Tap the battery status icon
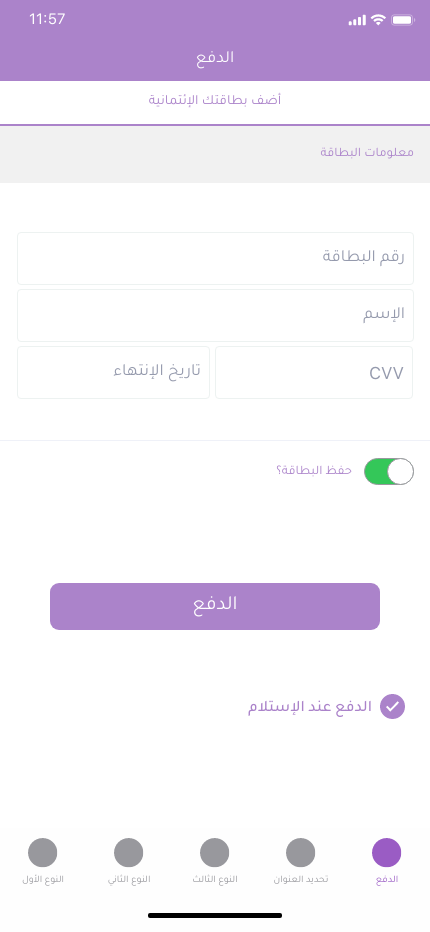The image size is (430, 932). tap(403, 20)
